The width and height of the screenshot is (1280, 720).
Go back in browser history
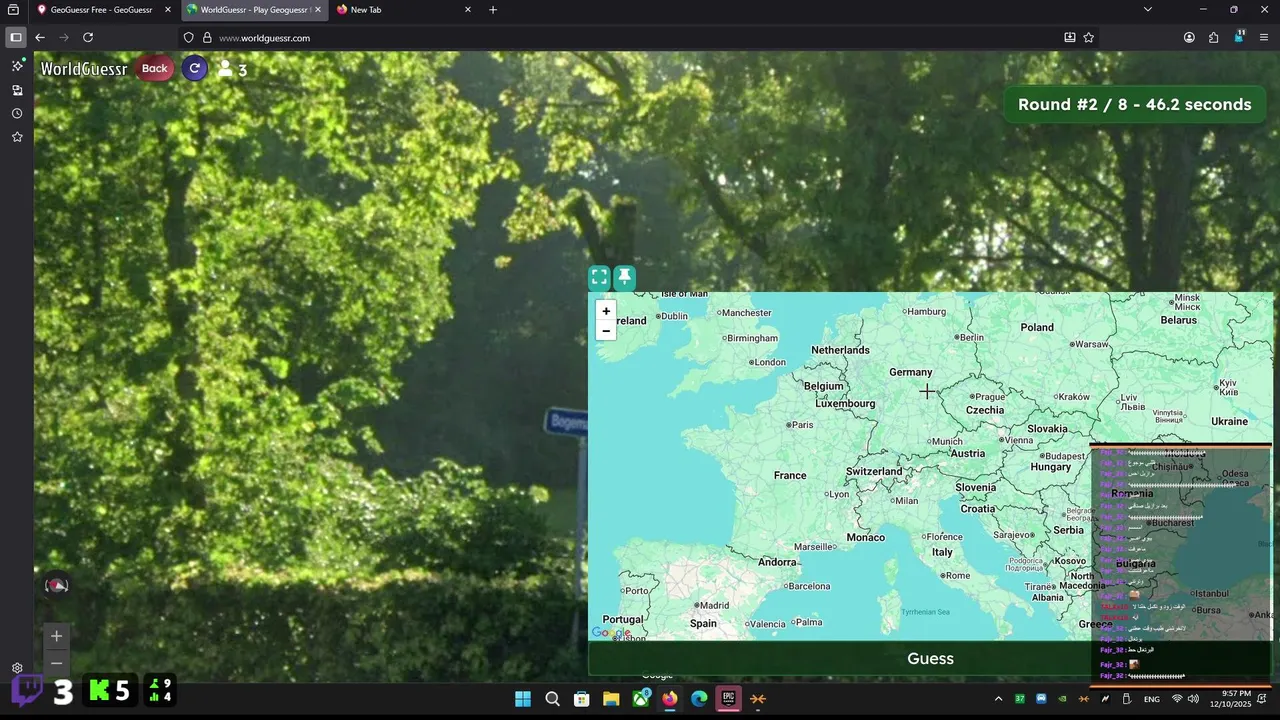(x=40, y=37)
